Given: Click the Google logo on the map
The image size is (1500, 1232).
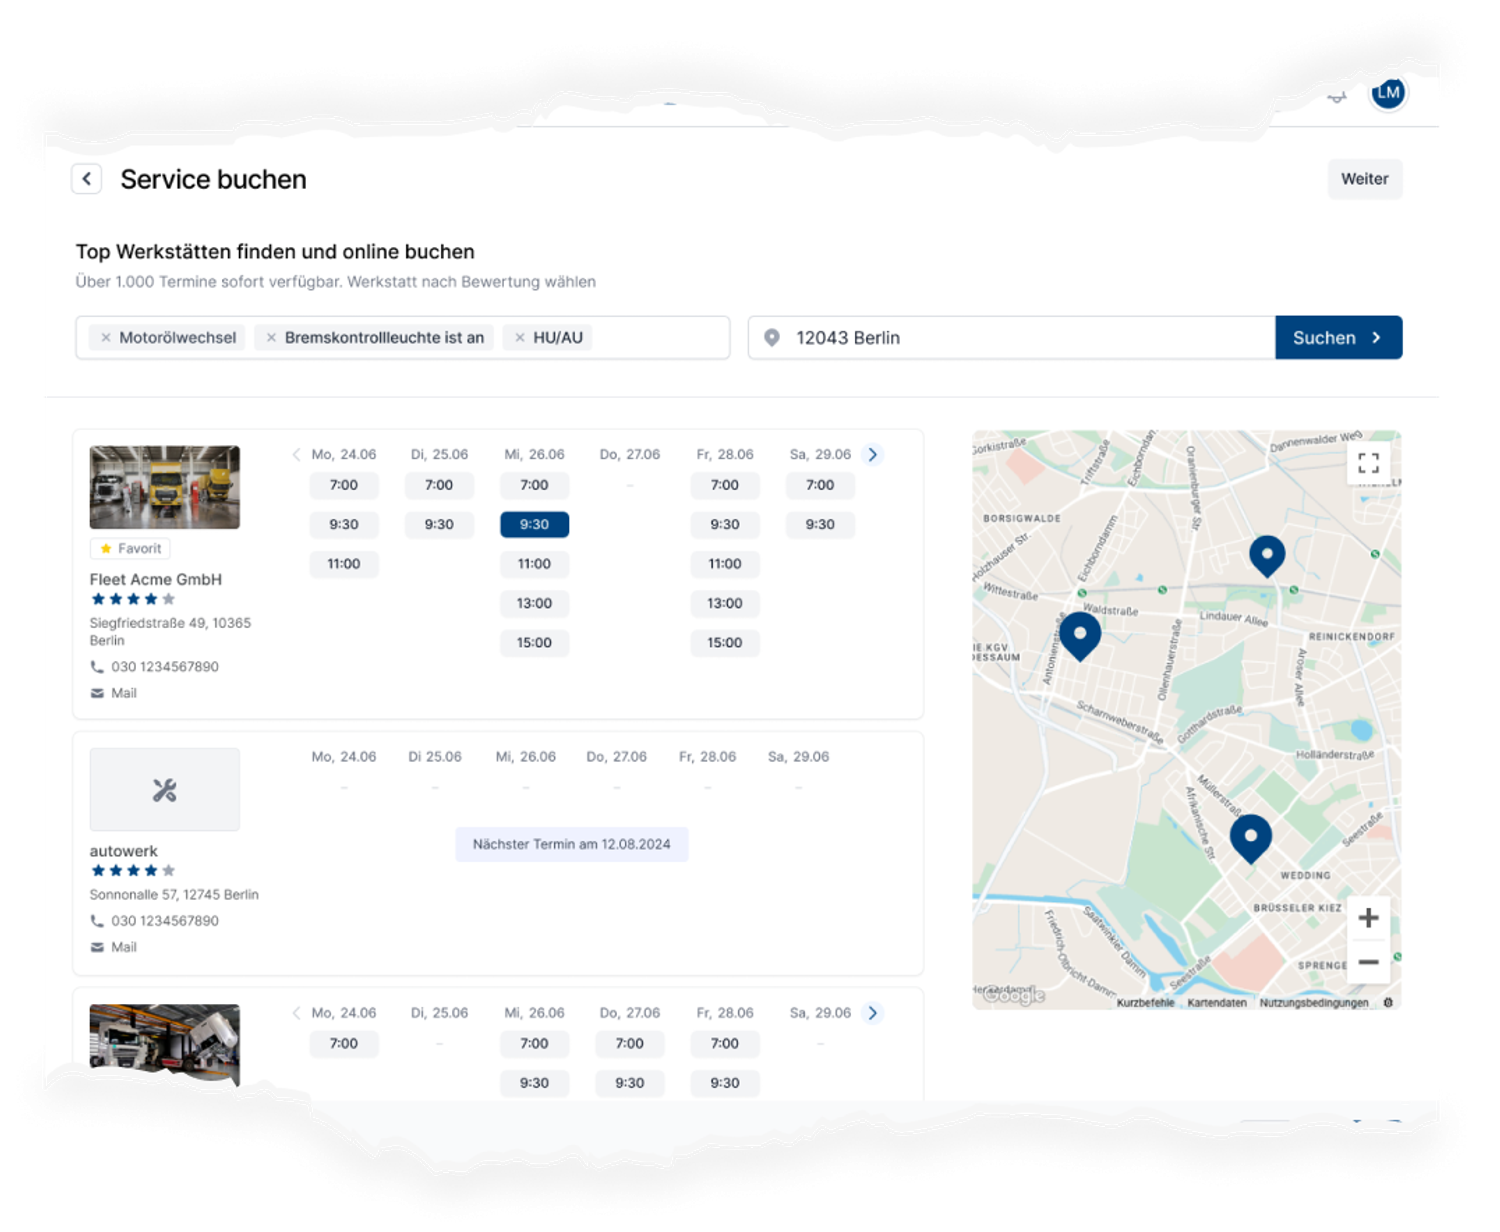Looking at the screenshot, I should pyautogui.click(x=1013, y=995).
